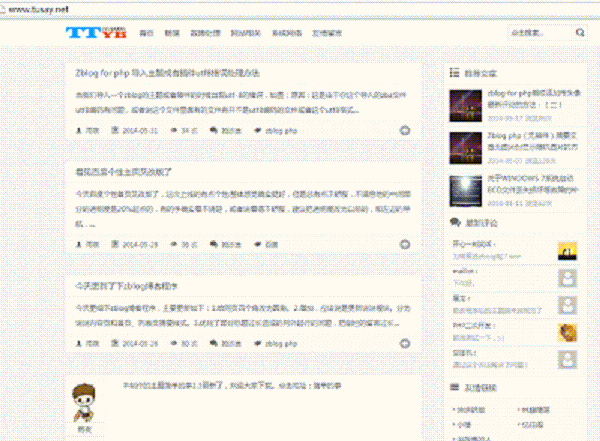Click calendar icon on the second post
This screenshot has height=441, width=600.
point(115,244)
